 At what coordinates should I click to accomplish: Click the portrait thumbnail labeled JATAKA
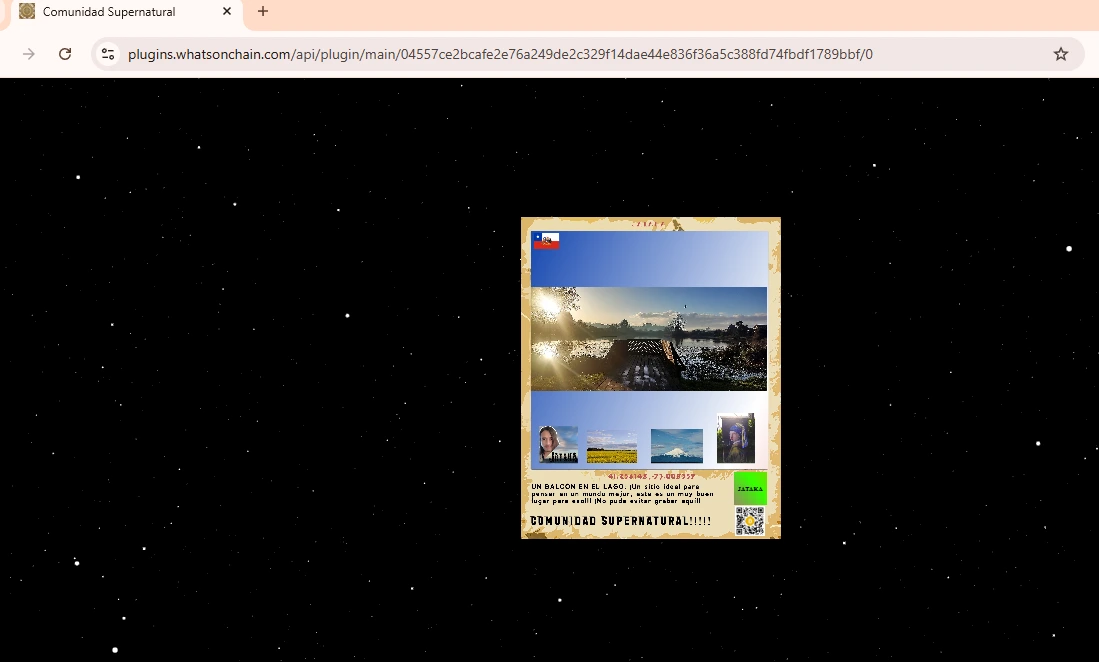pyautogui.click(x=558, y=446)
